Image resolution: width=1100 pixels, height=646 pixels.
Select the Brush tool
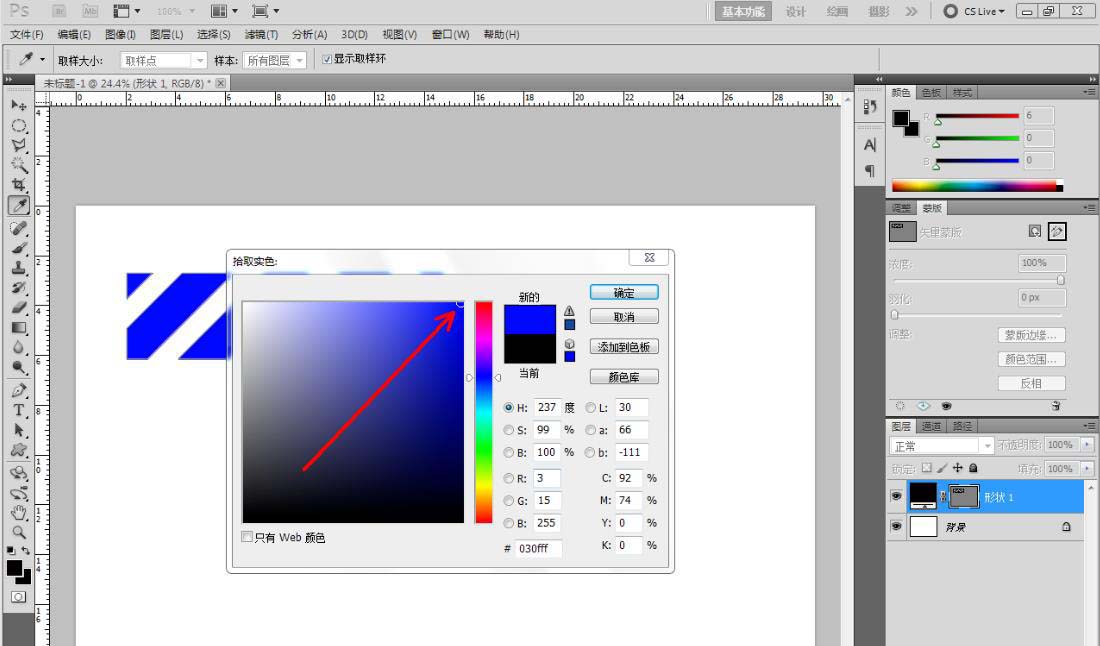pyautogui.click(x=18, y=248)
